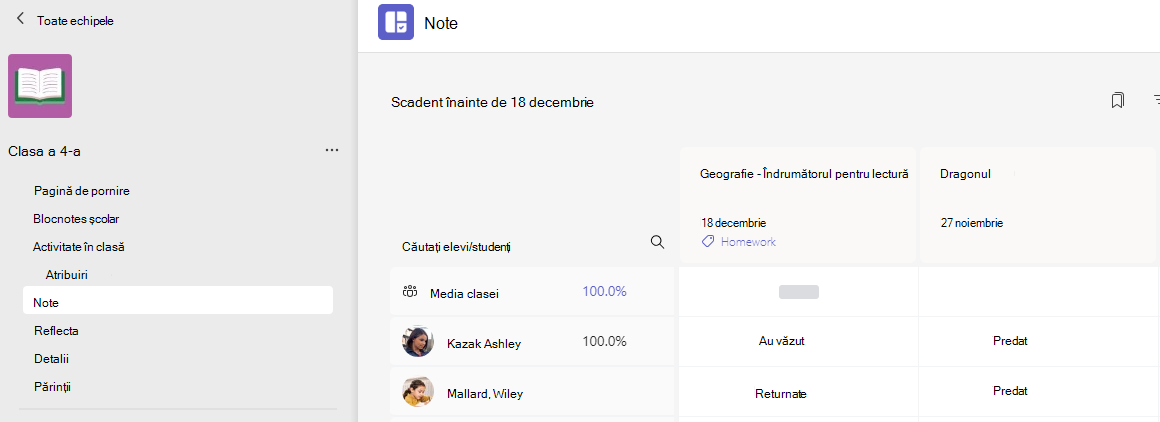Open Kazak Ashley's profile picture
This screenshot has height=422, width=1160.
click(418, 342)
